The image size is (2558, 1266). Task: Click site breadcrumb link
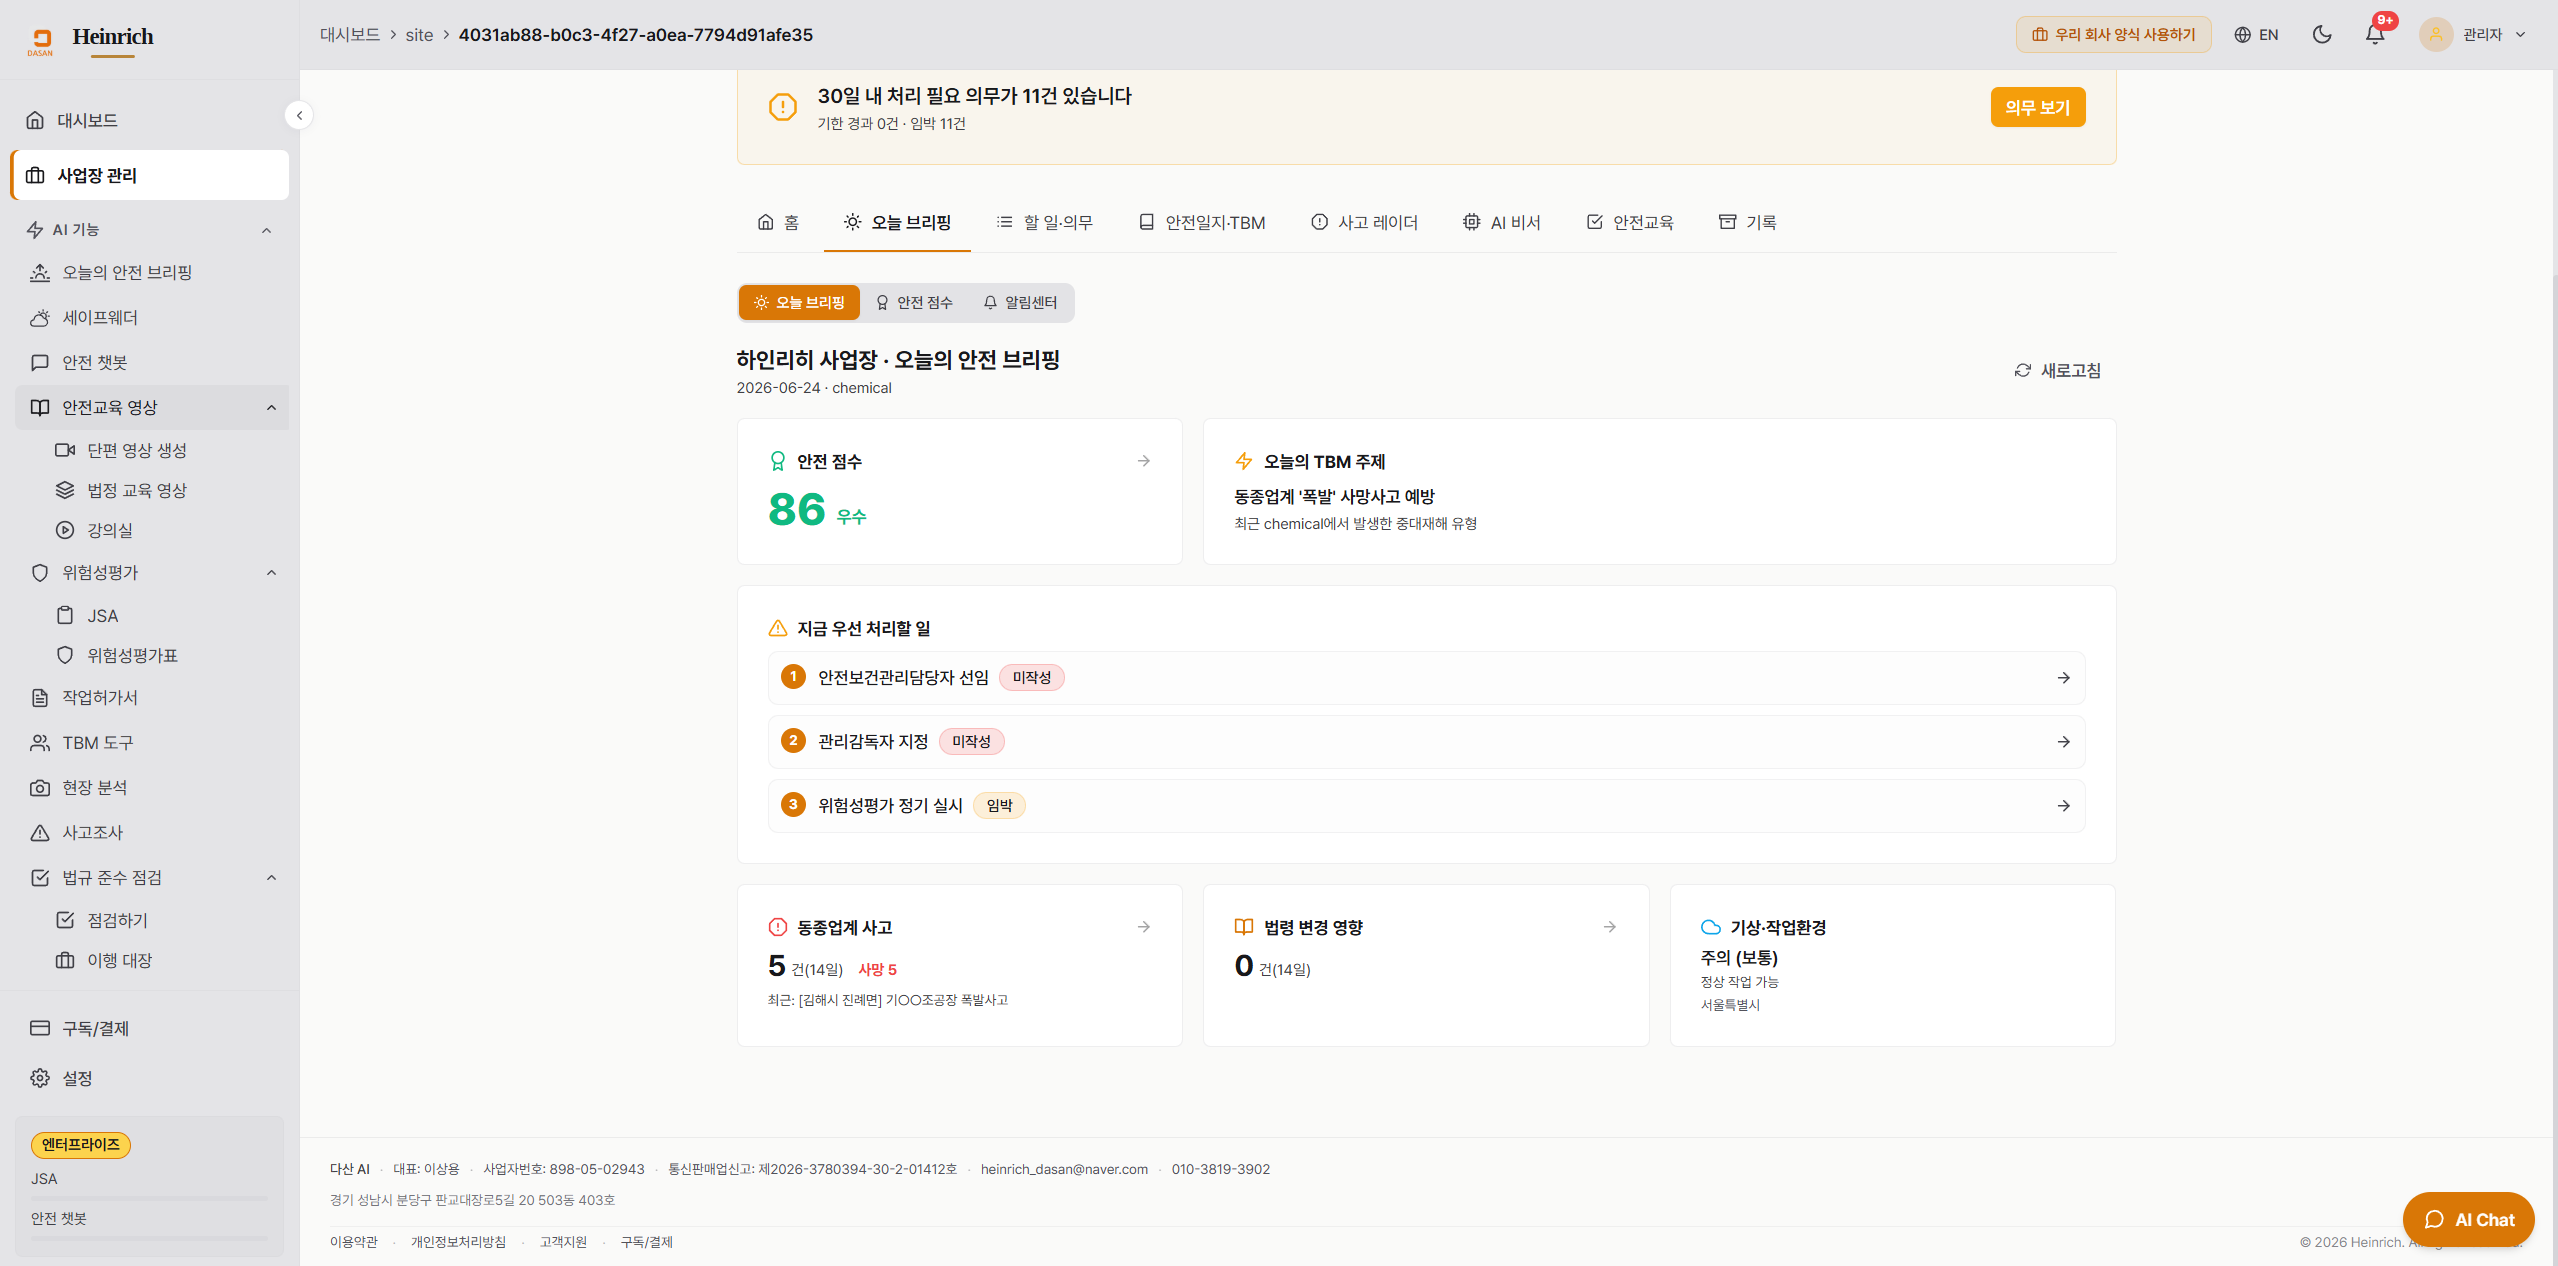pyautogui.click(x=419, y=35)
